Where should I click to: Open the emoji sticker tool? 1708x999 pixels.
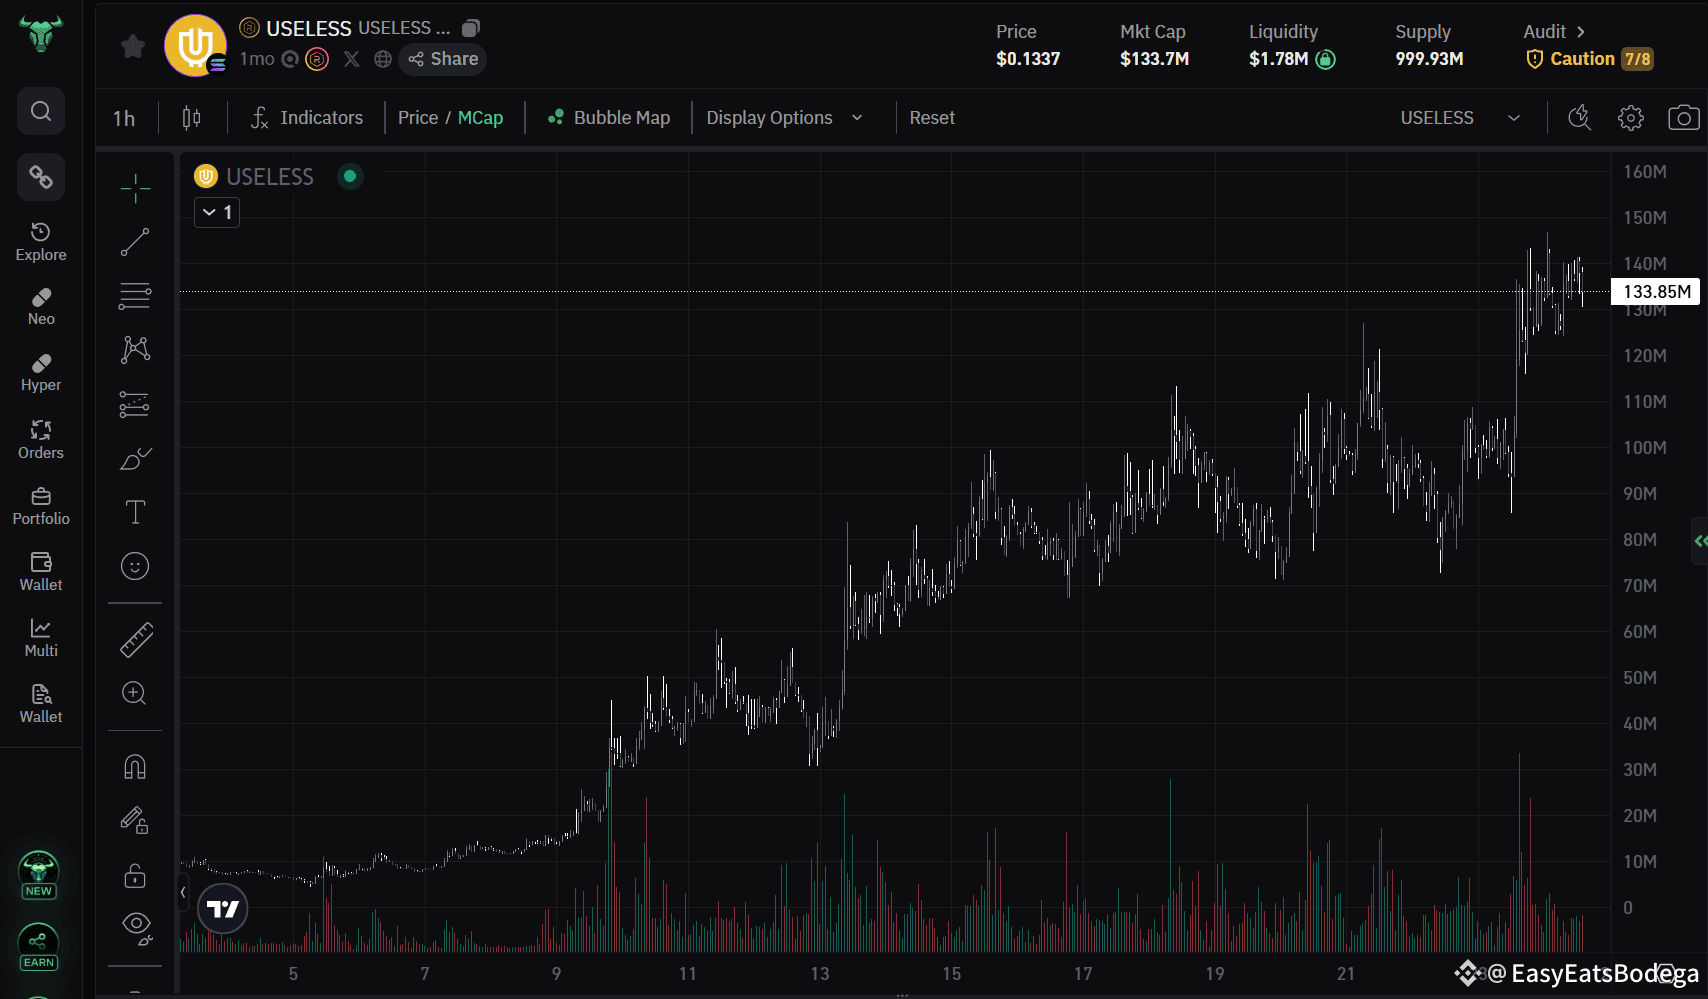click(135, 566)
